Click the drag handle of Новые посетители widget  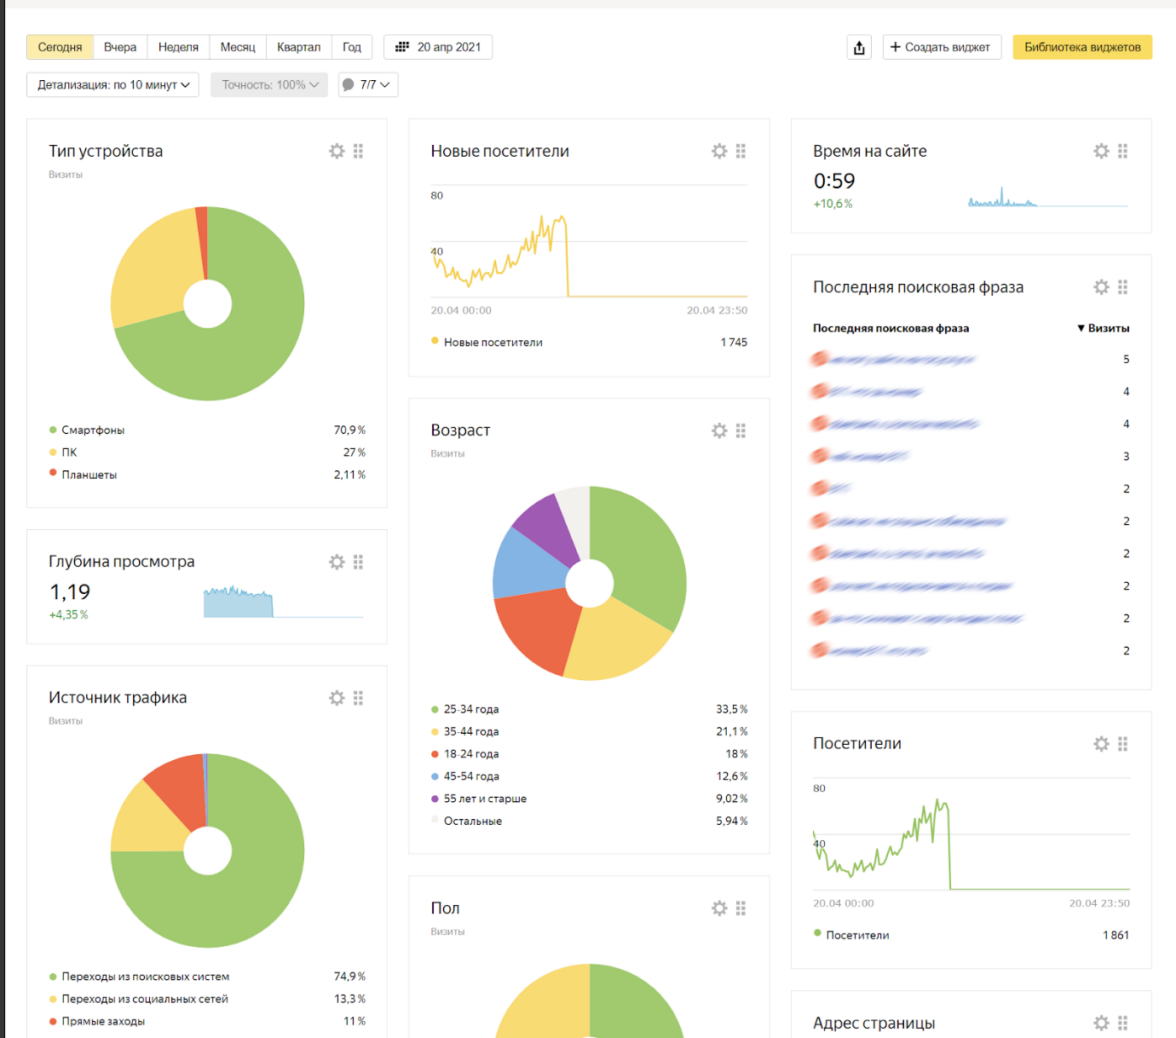741,151
